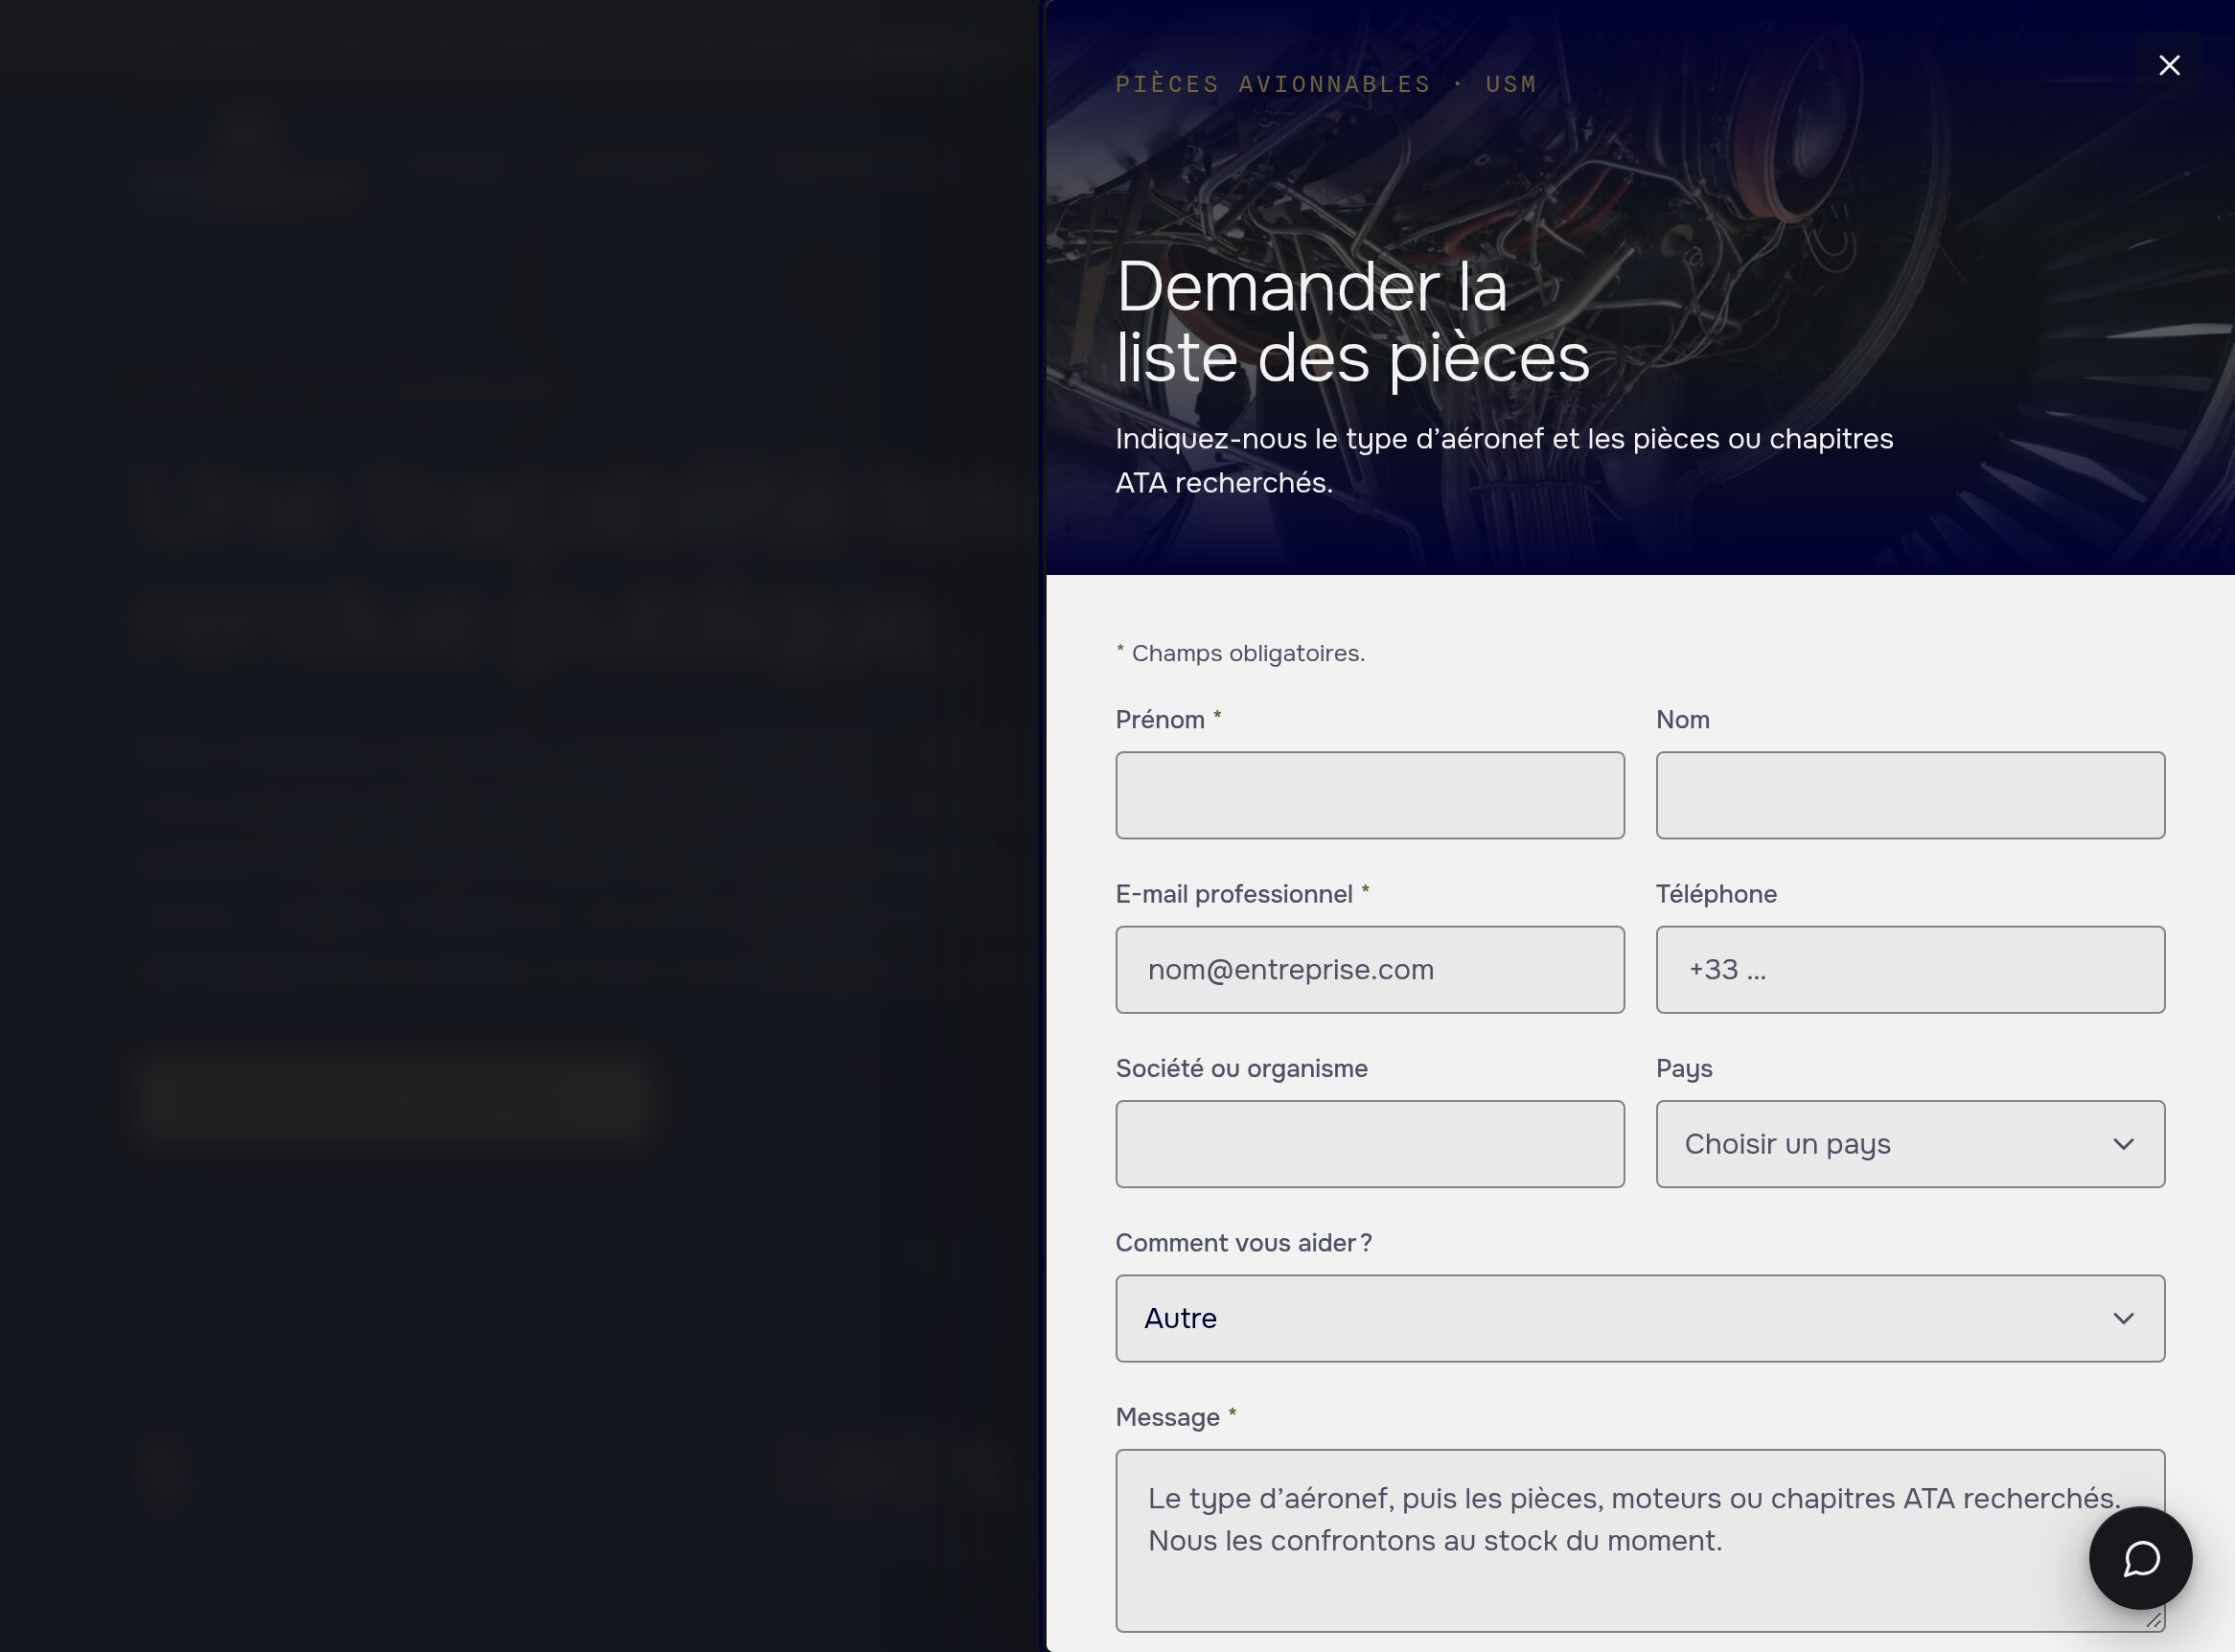This screenshot has width=2235, height=1652.
Task: Click the Champs obligatoires note
Action: 1240,653
